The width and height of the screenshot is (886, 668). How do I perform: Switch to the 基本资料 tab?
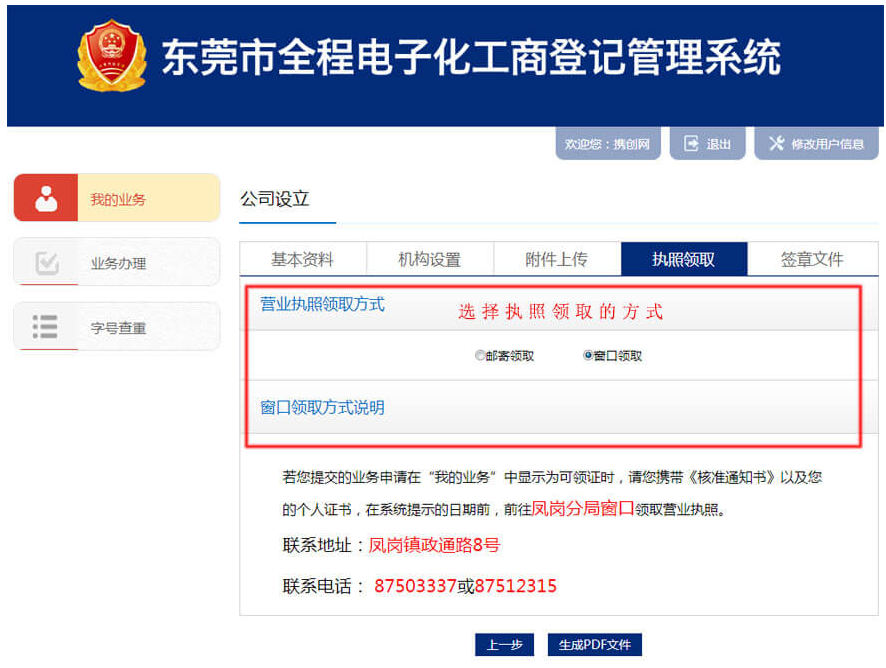[x=302, y=258]
